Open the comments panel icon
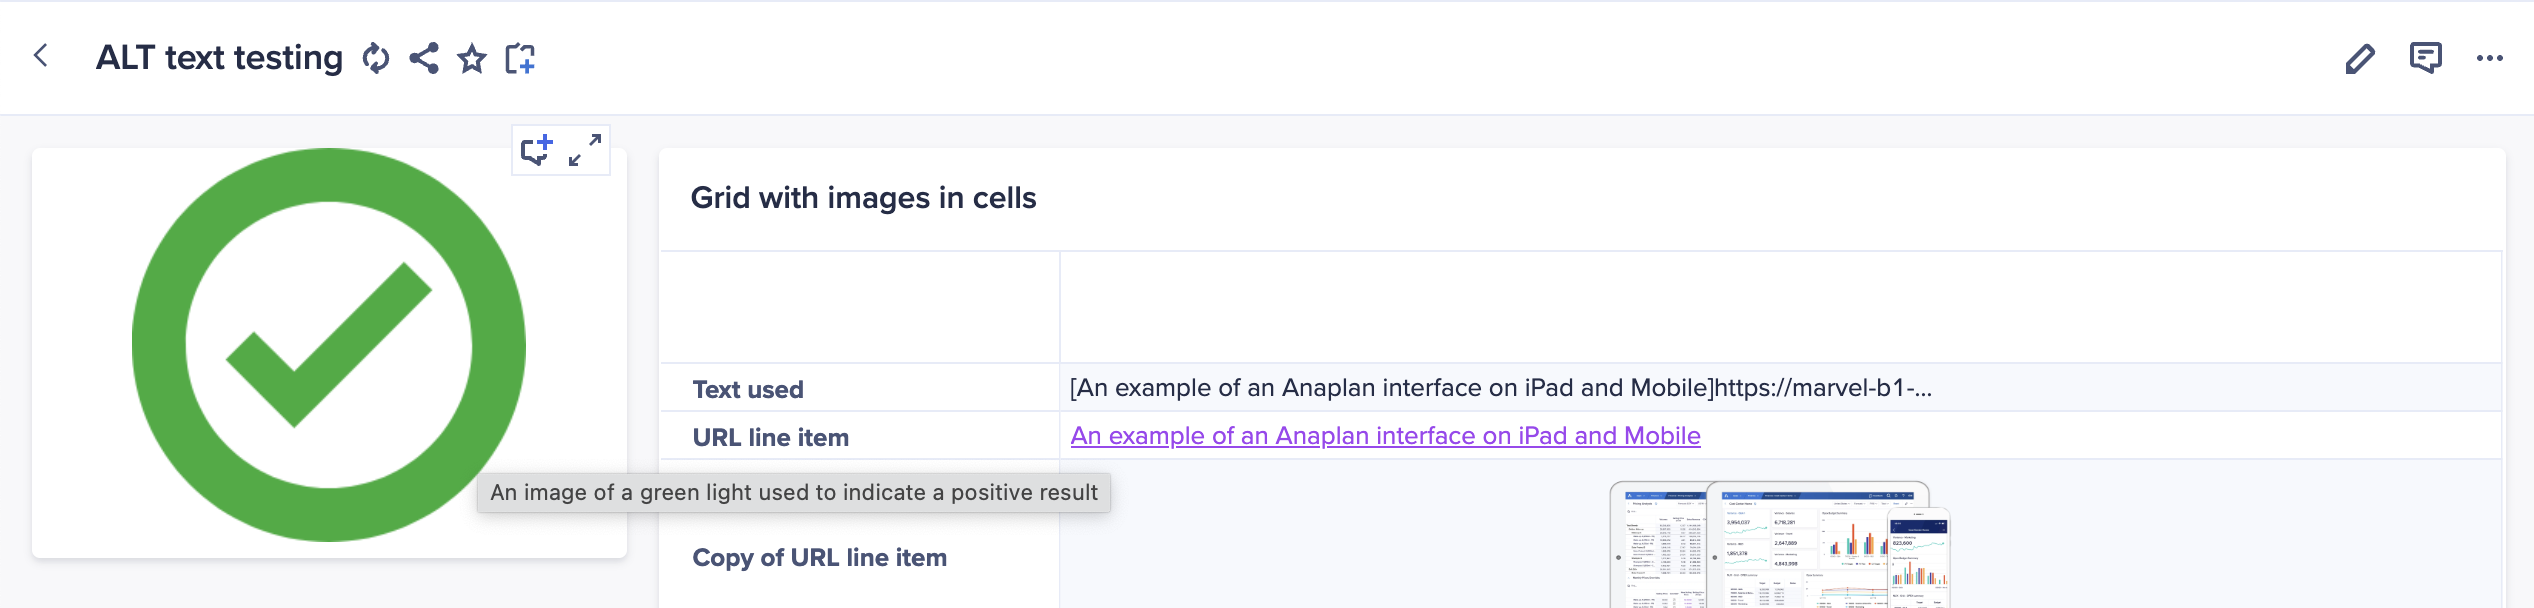The height and width of the screenshot is (608, 2534). (2426, 58)
